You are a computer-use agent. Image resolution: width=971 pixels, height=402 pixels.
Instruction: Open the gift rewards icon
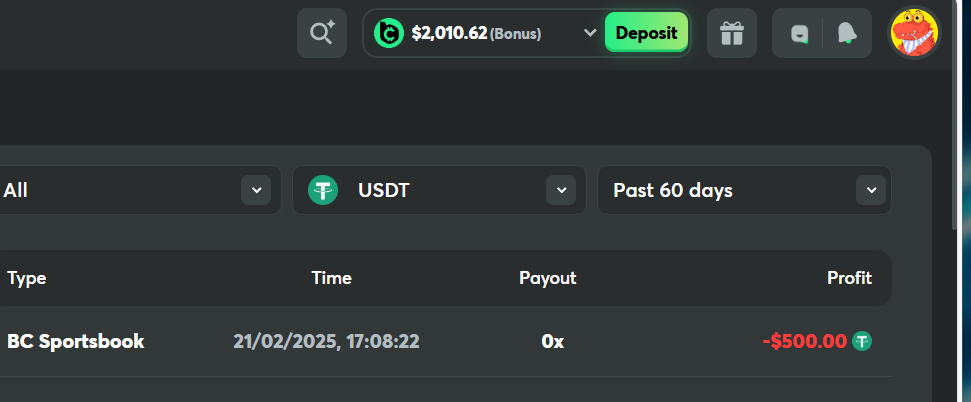tap(732, 33)
